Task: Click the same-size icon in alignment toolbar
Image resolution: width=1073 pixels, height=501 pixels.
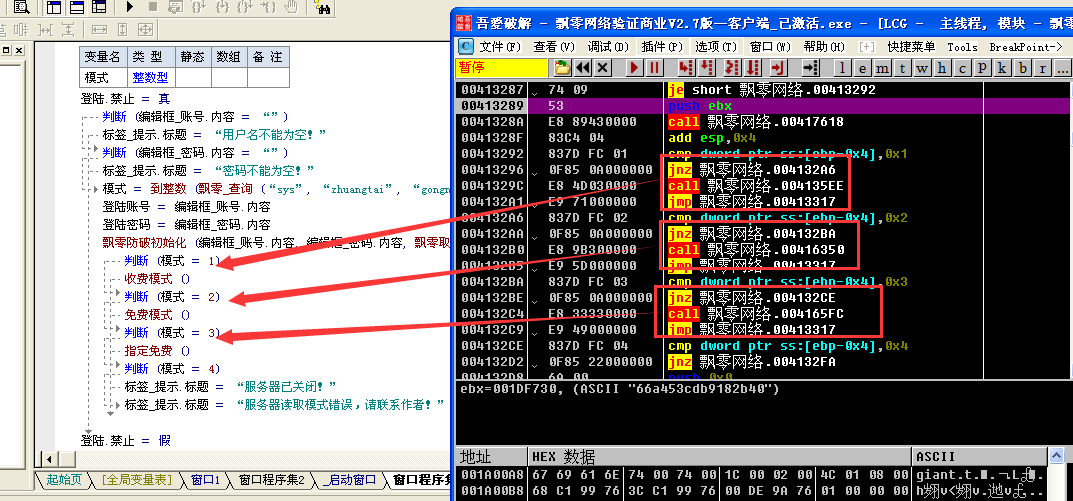Action: tap(145, 30)
